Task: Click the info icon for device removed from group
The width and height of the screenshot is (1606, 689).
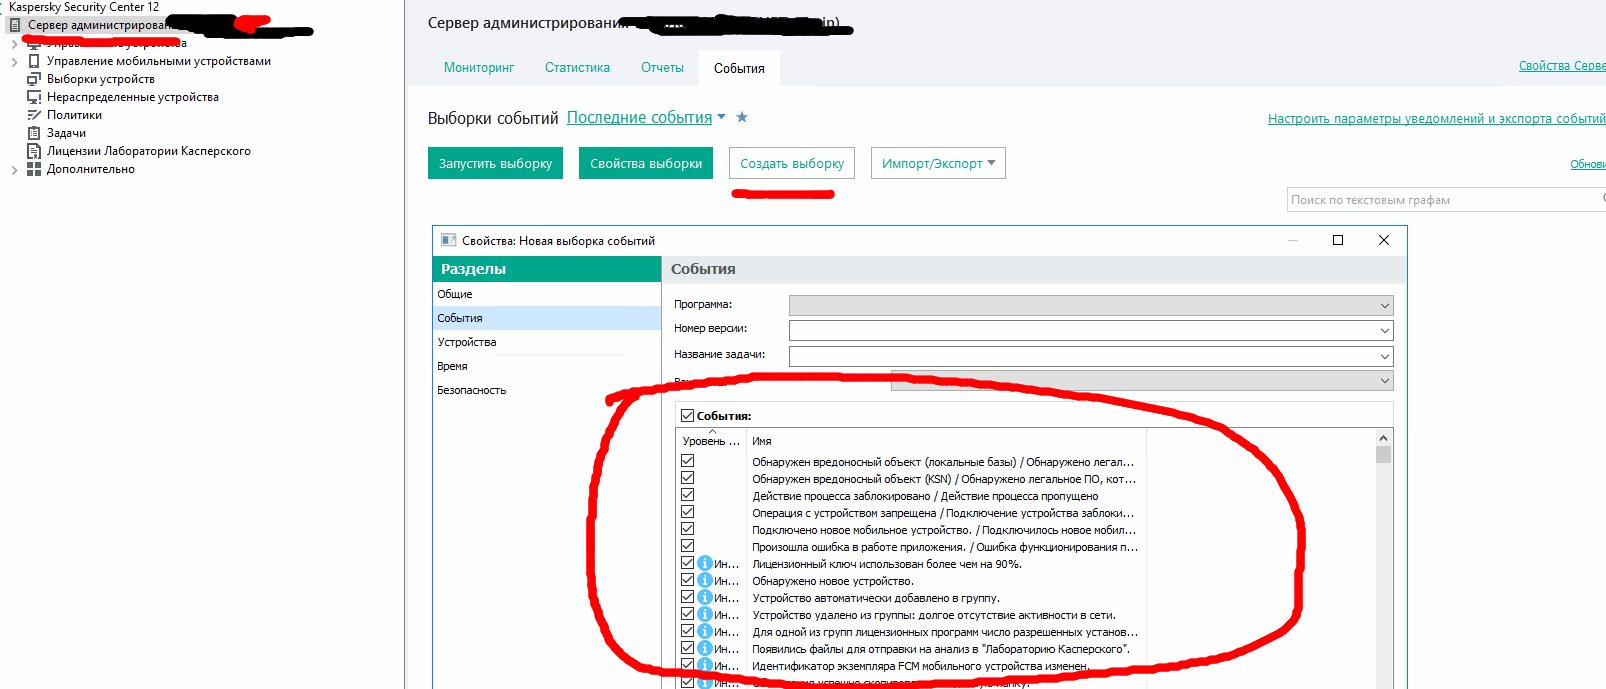Action: 705,614
